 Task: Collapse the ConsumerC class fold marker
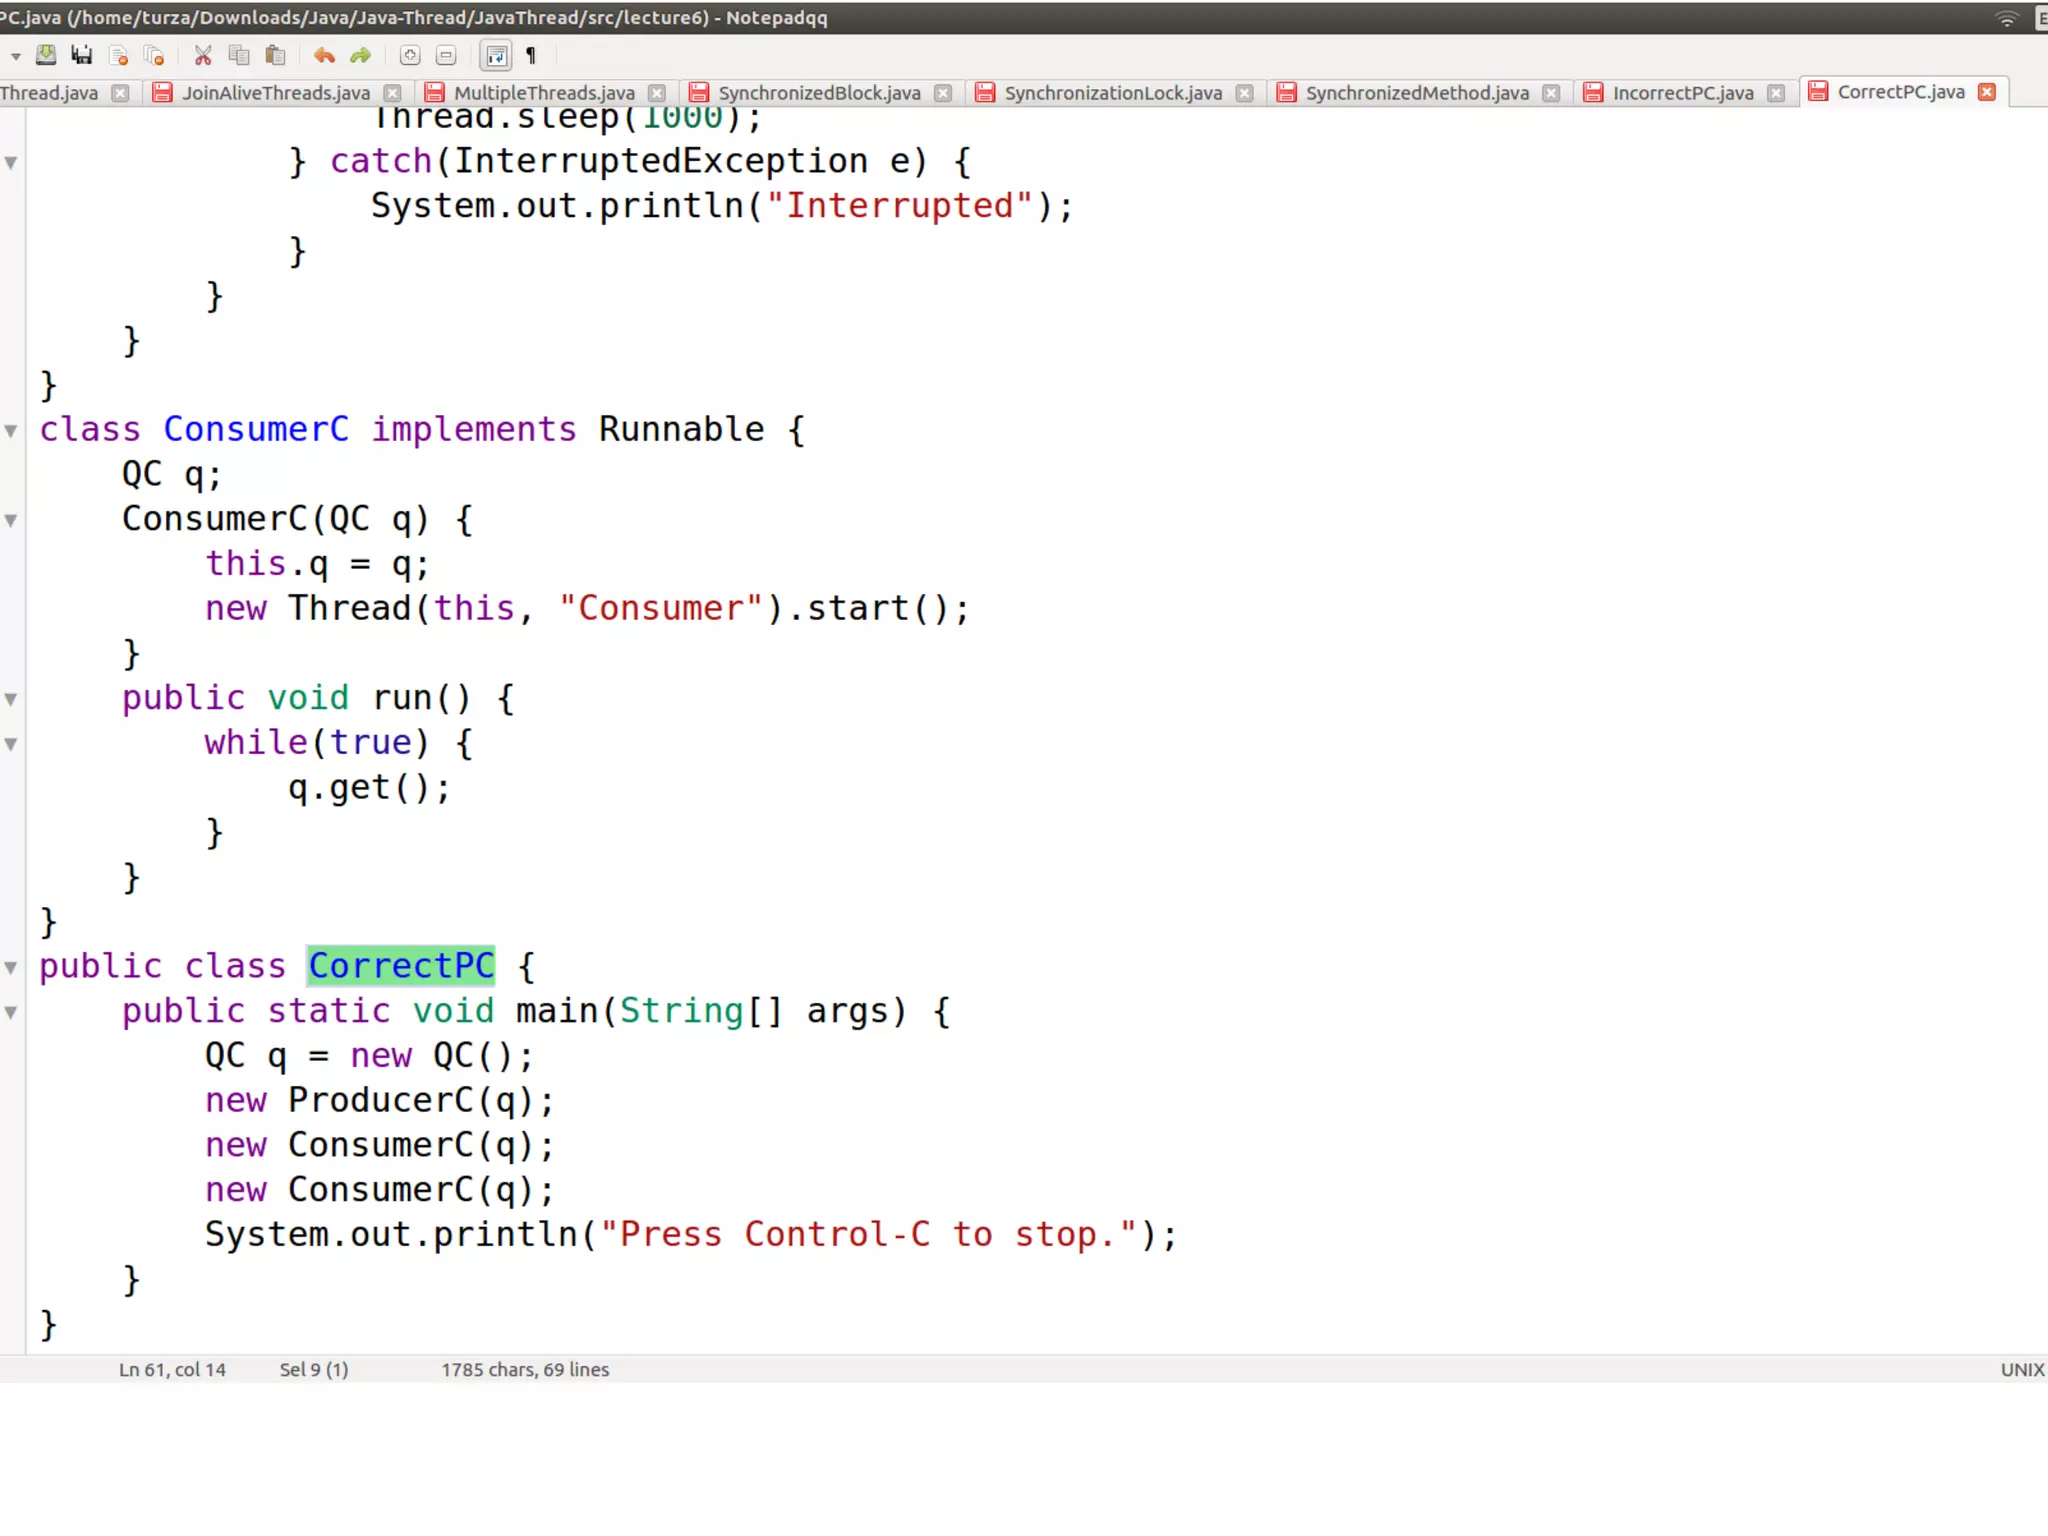[x=11, y=431]
